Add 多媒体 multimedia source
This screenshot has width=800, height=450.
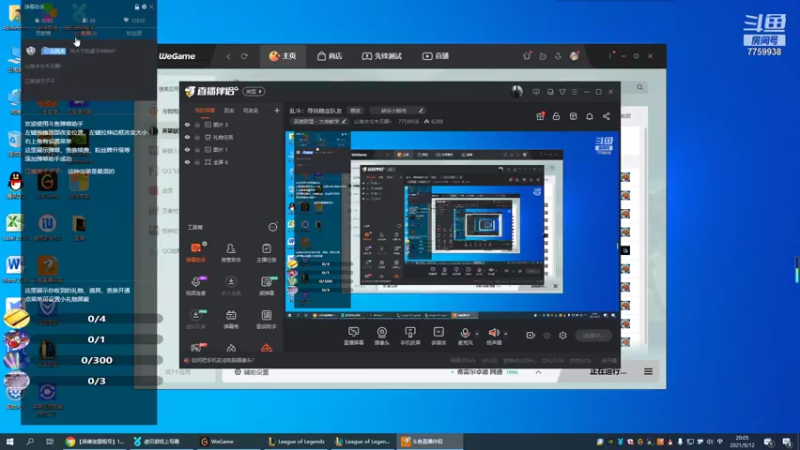coord(438,336)
